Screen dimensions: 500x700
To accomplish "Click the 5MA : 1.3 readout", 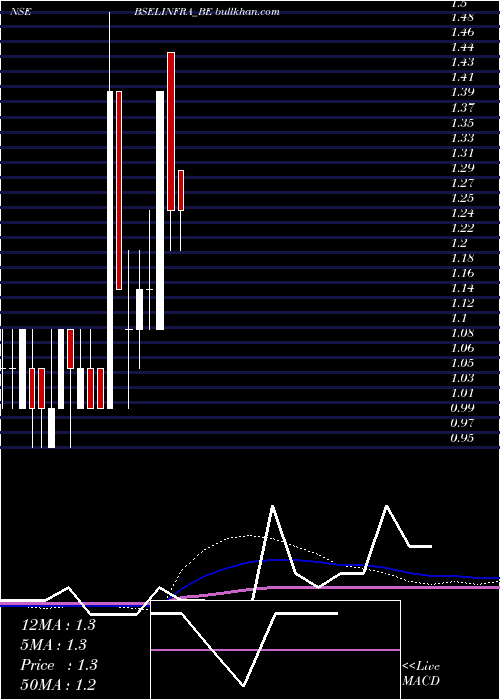I will pyautogui.click(x=54, y=645).
